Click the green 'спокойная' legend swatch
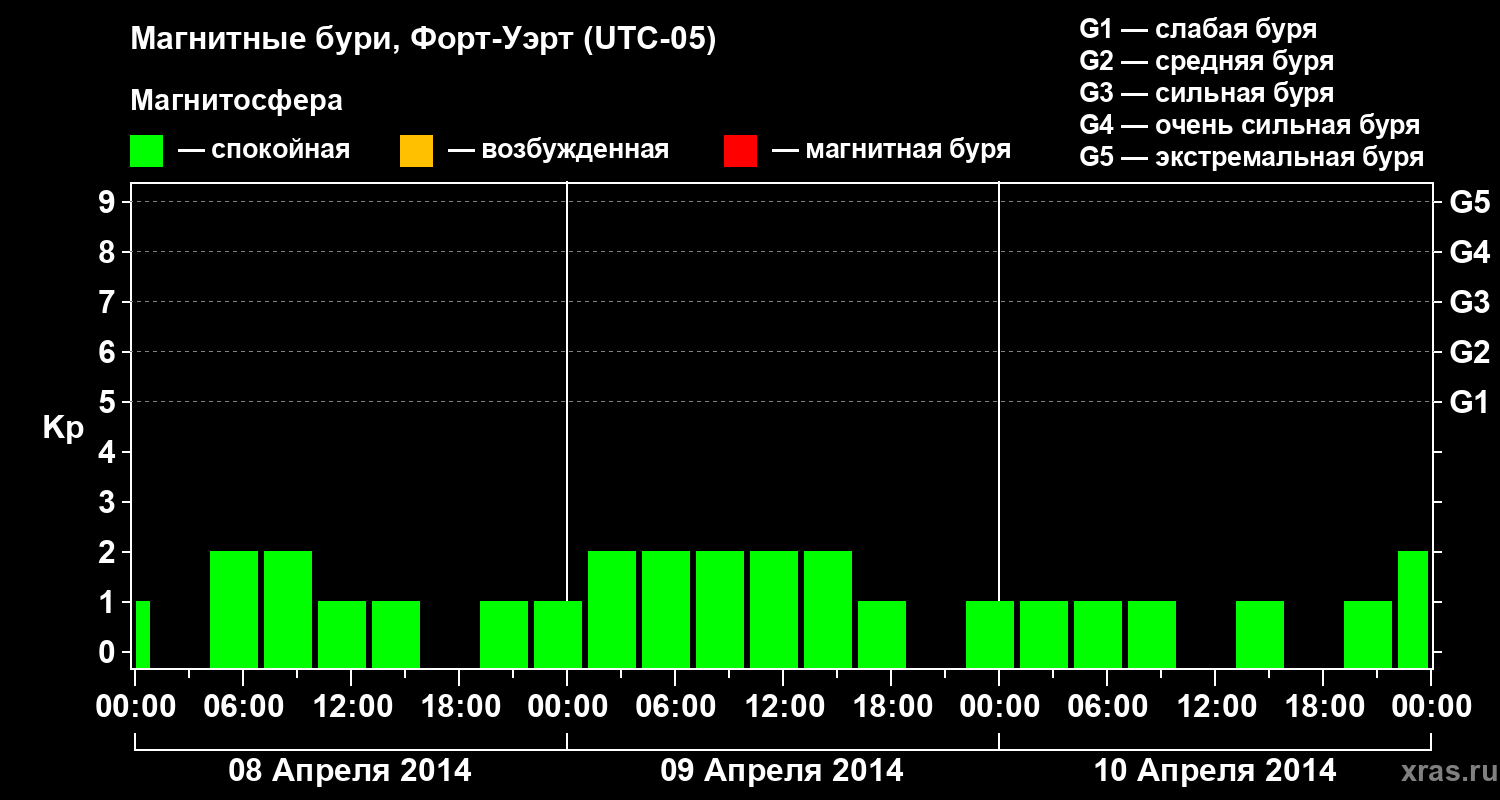Image resolution: width=1500 pixels, height=800 pixels. 147,151
